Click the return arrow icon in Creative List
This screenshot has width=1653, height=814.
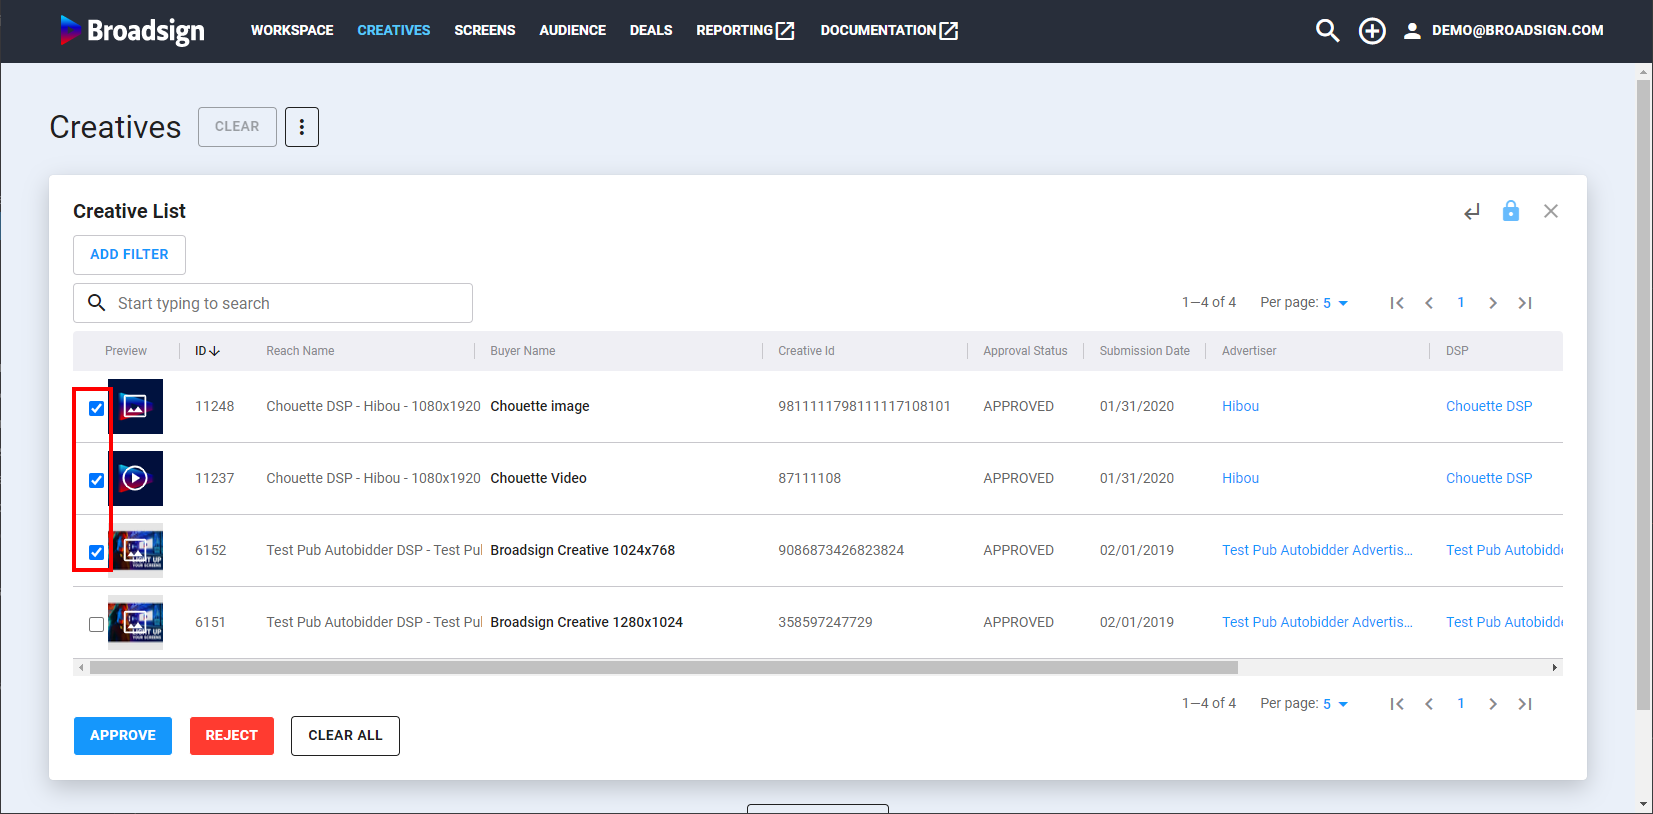tap(1471, 212)
